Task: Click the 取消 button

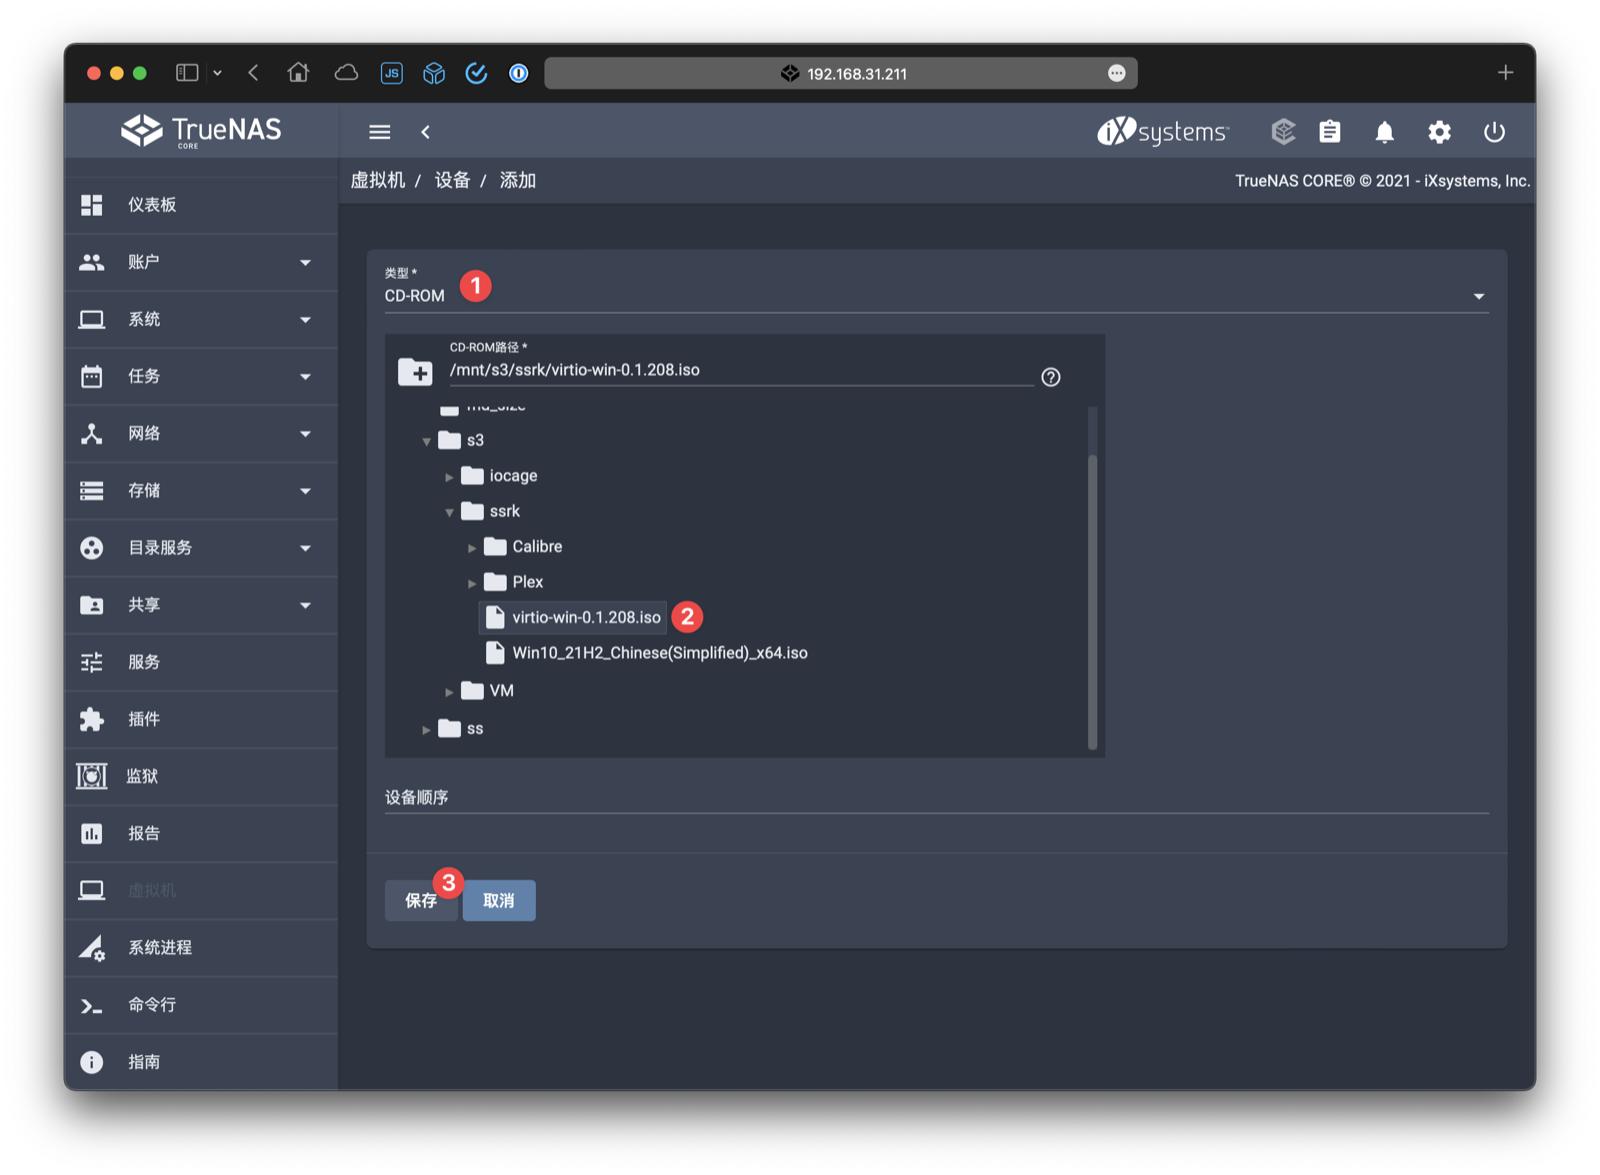Action: click(498, 900)
